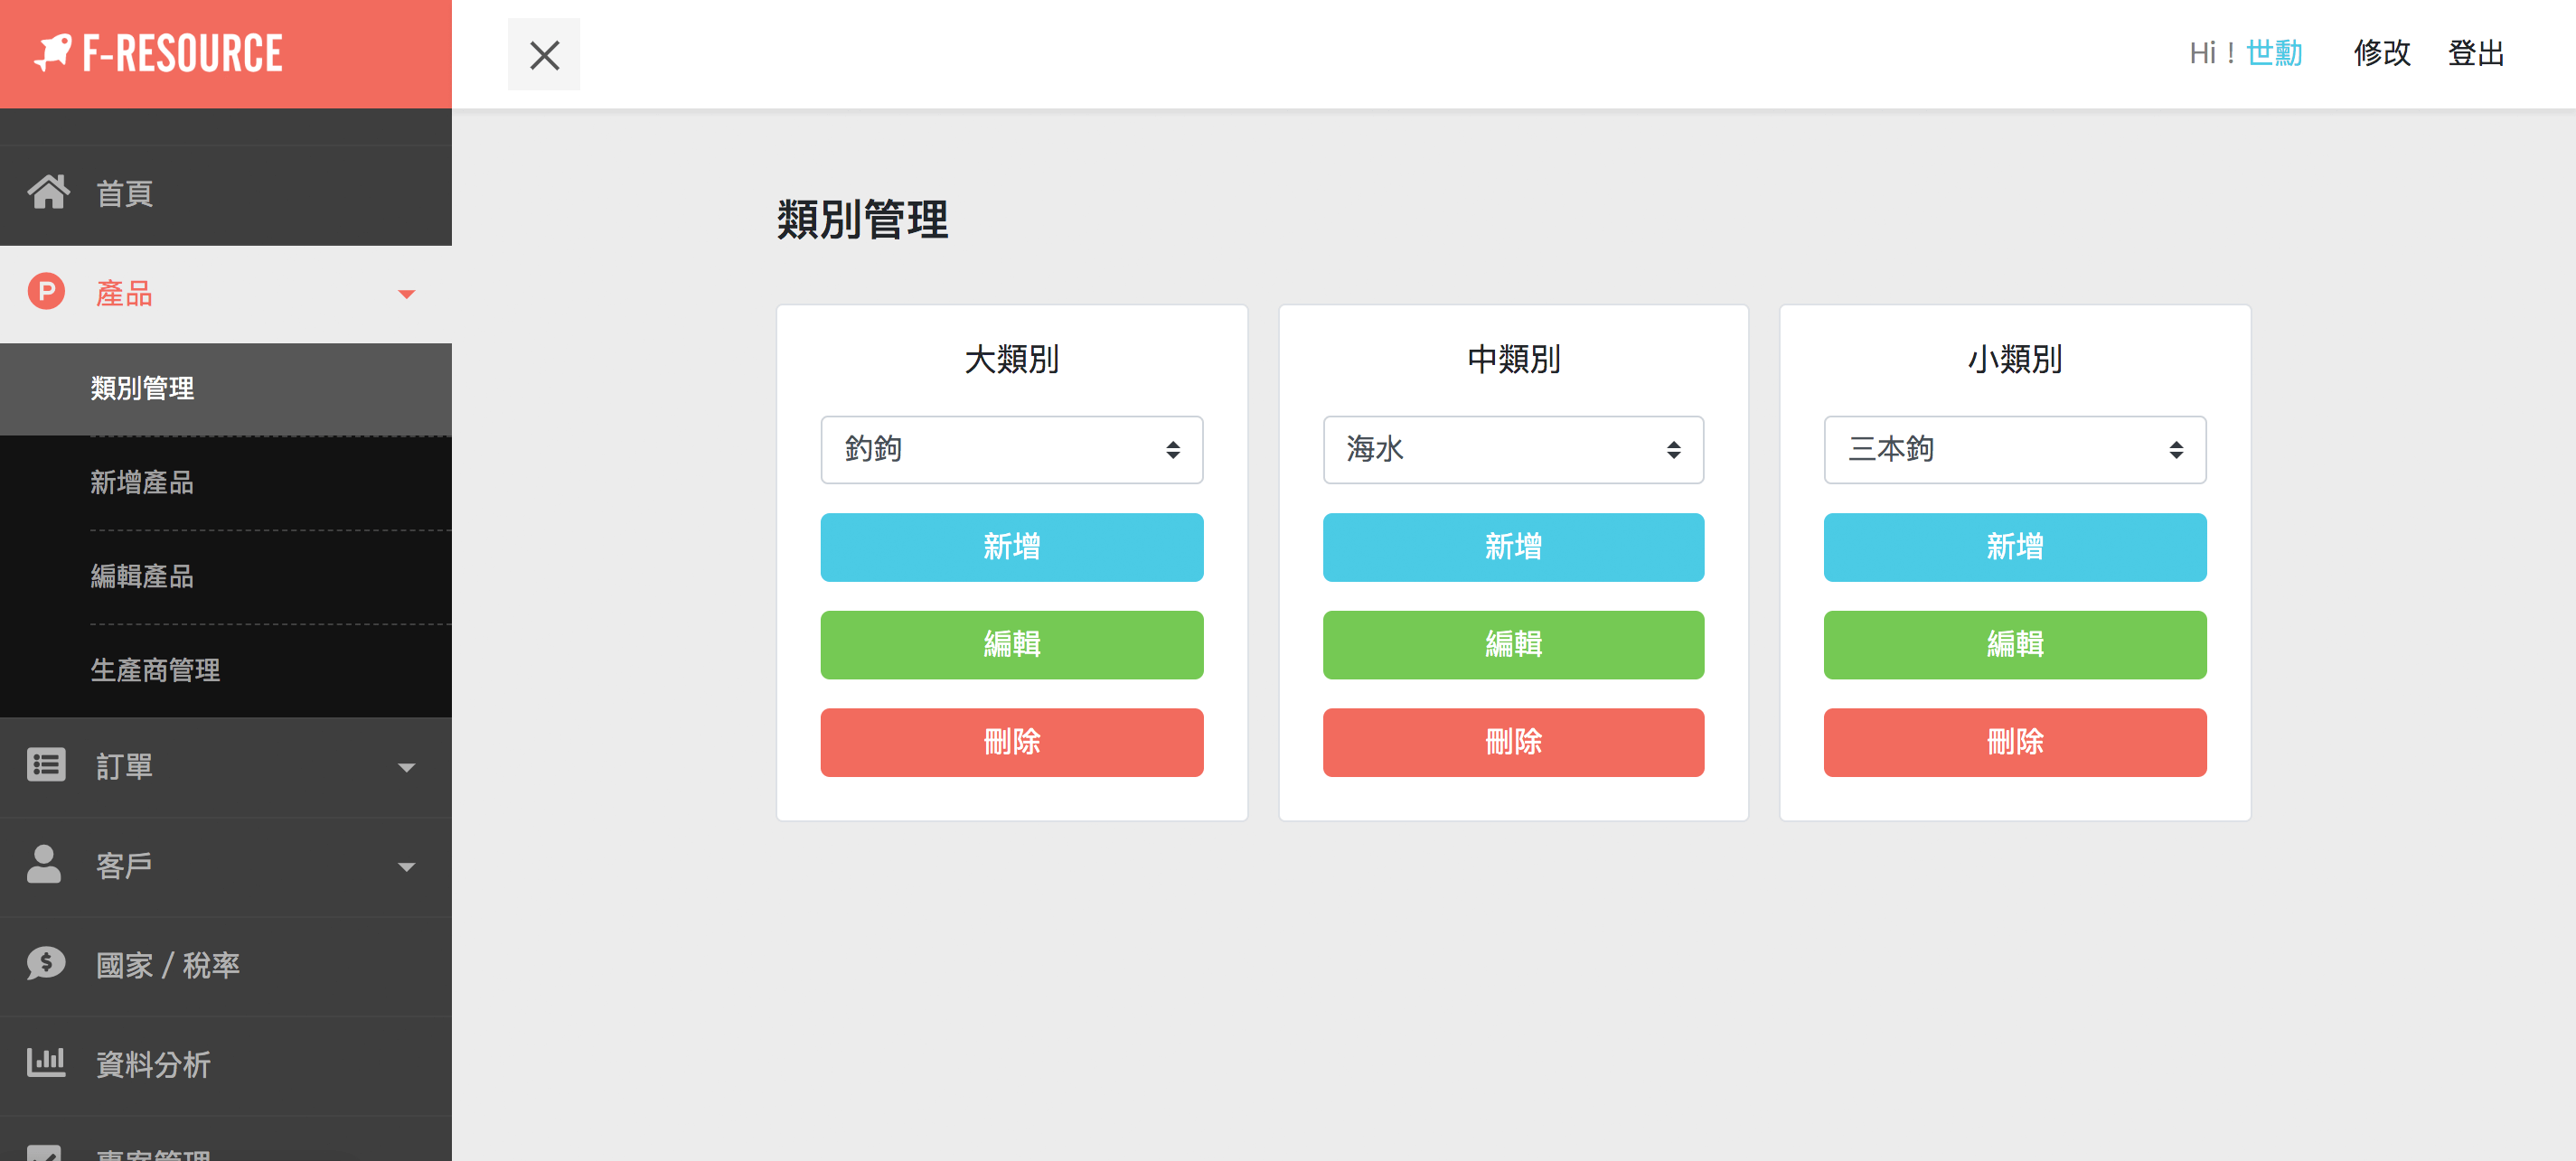Go to 生產商管理 submenu item
The image size is (2576, 1161).
coord(155,670)
